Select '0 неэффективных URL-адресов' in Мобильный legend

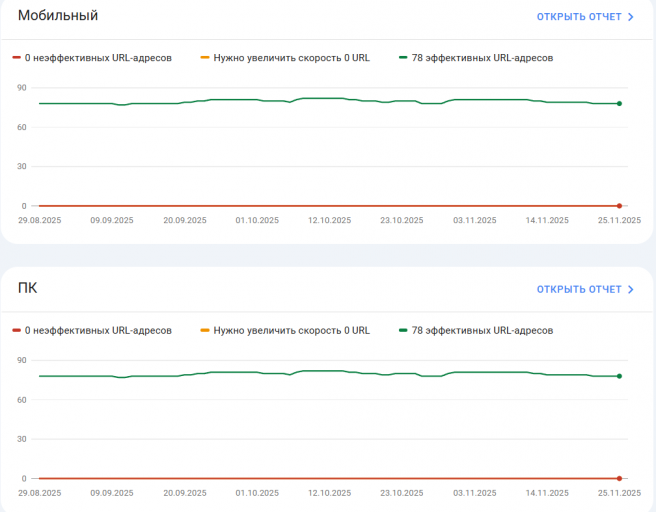point(98,58)
